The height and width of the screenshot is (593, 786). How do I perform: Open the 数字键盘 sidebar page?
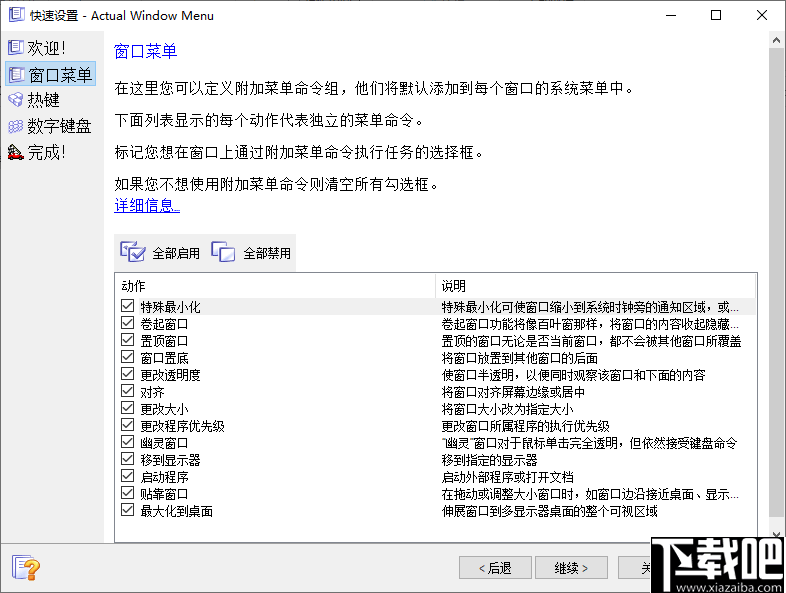pos(50,126)
